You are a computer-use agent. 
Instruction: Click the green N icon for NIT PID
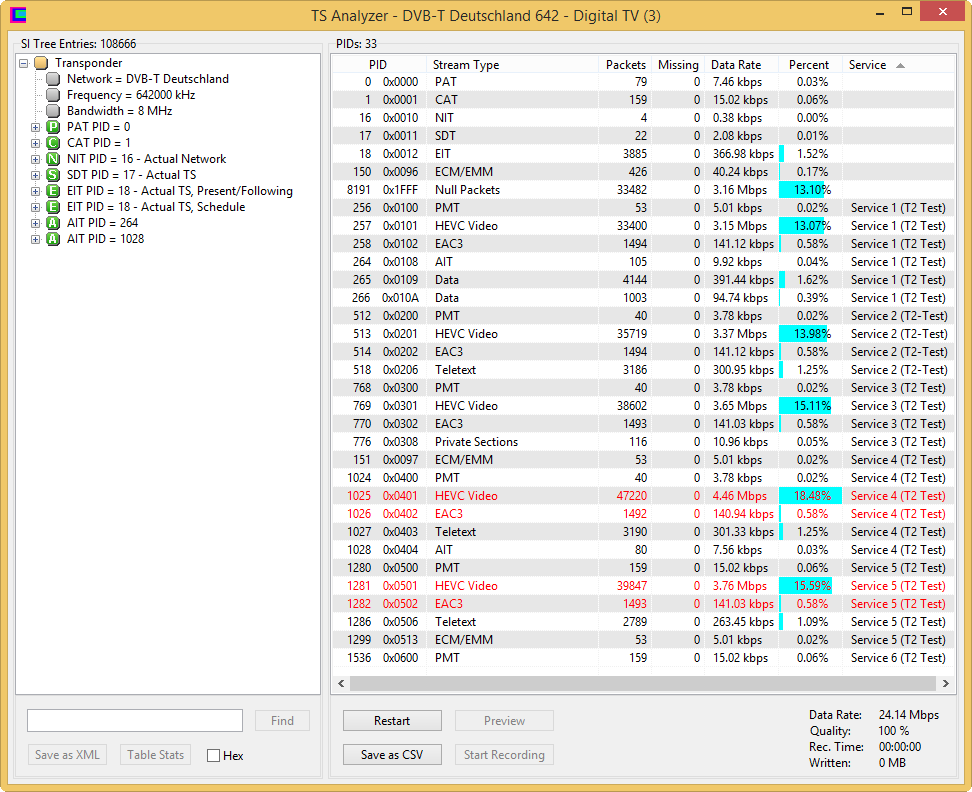tap(53, 159)
